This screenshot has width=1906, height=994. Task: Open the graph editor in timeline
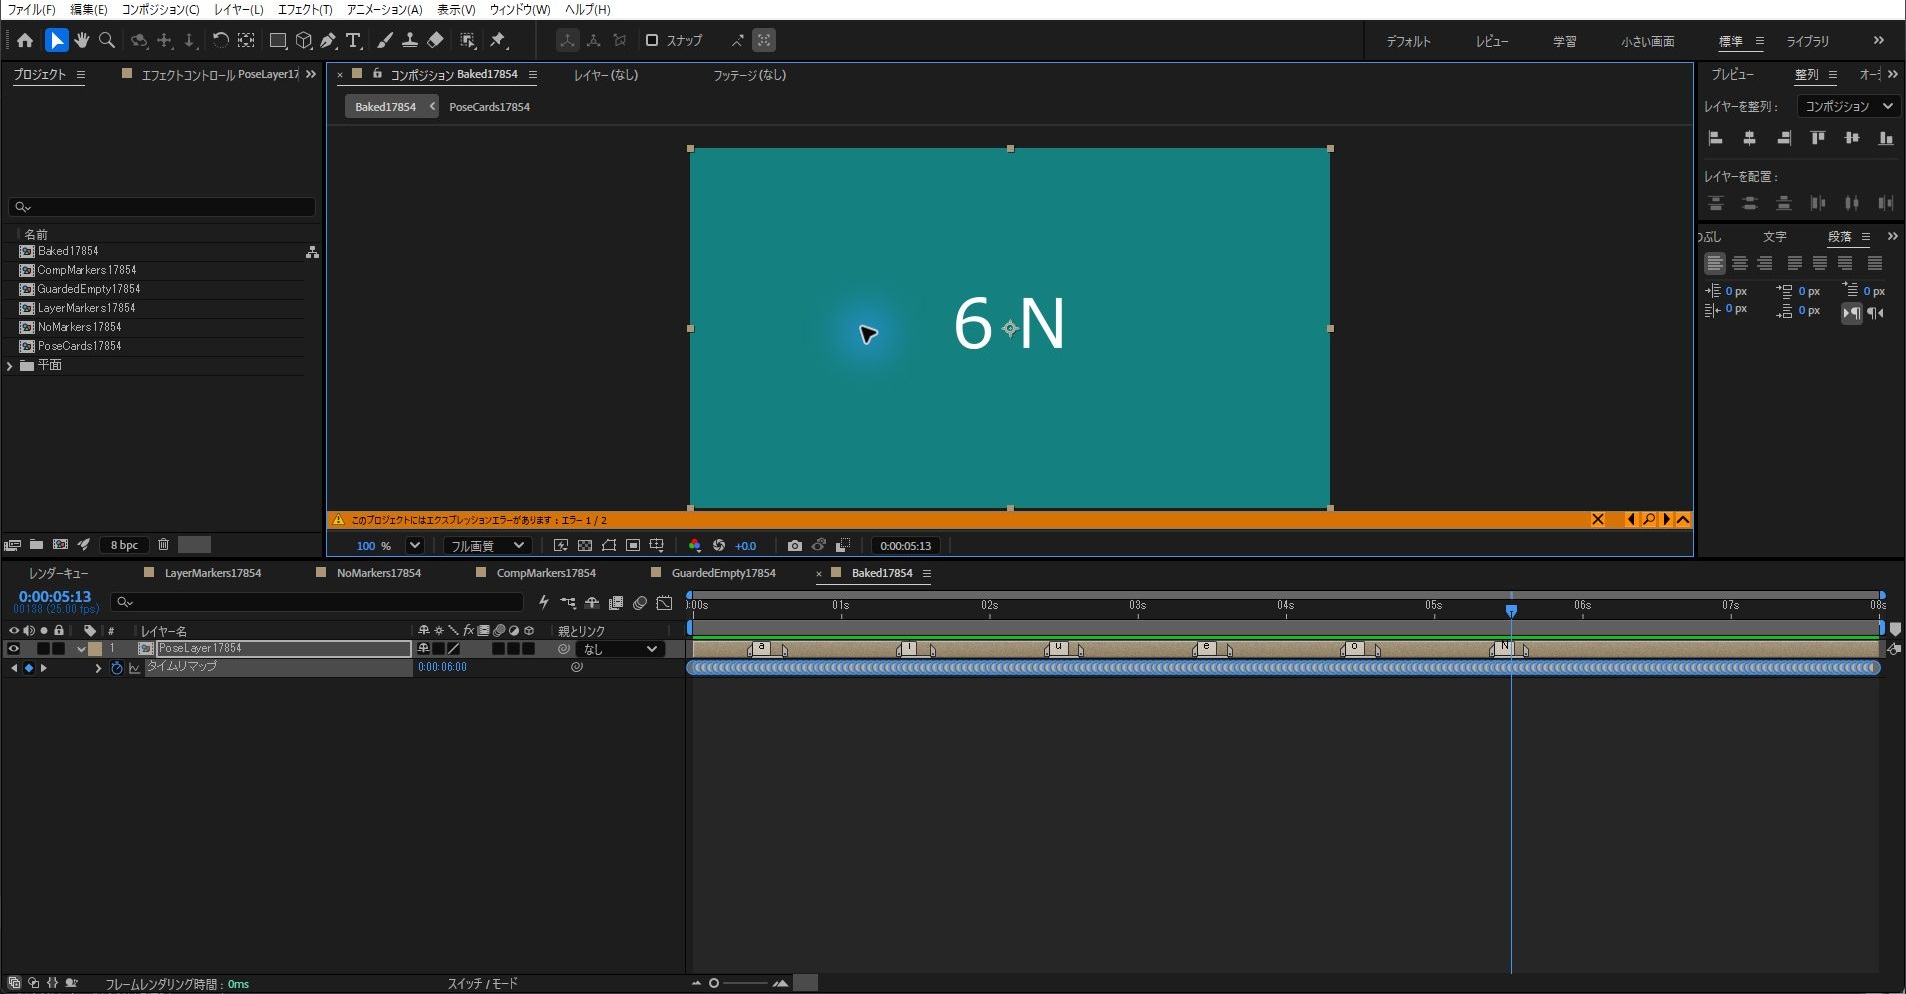[664, 602]
